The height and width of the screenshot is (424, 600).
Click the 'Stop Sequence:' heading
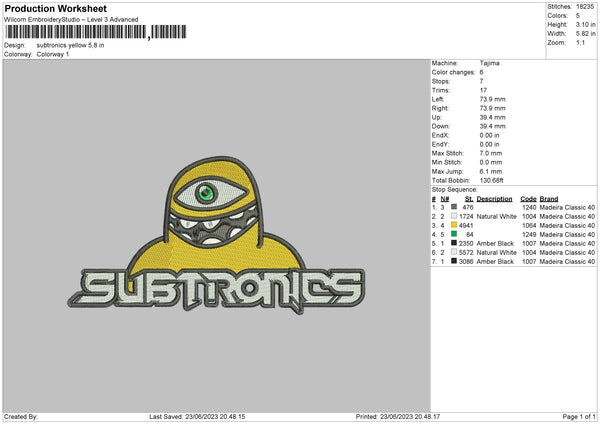(x=455, y=190)
